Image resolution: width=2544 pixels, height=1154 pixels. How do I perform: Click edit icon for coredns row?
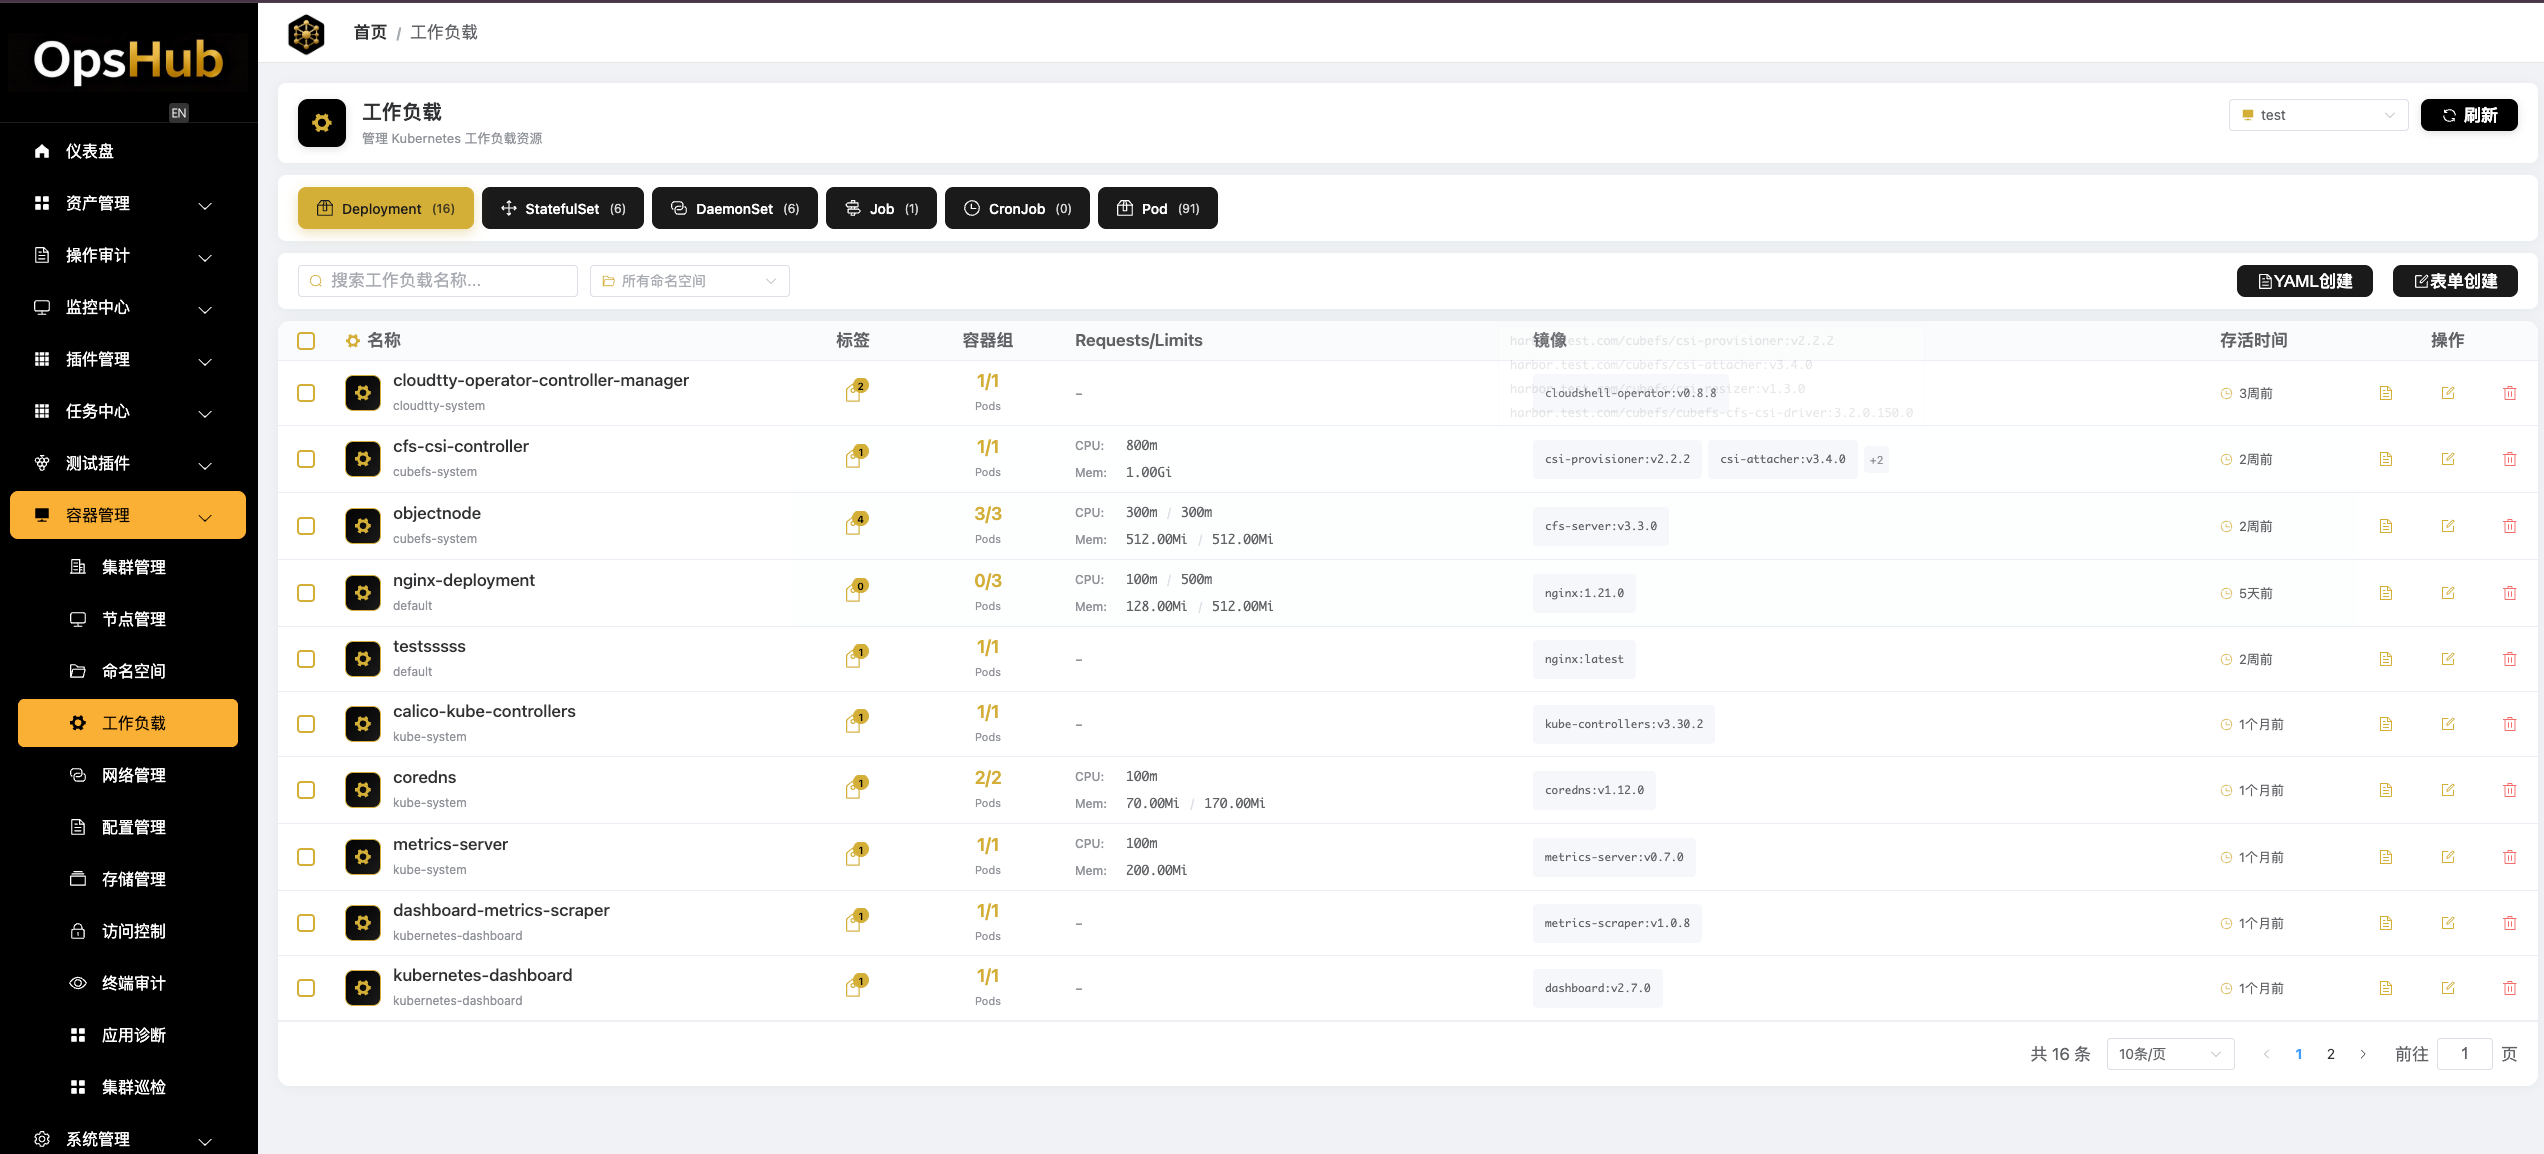pos(2447,790)
